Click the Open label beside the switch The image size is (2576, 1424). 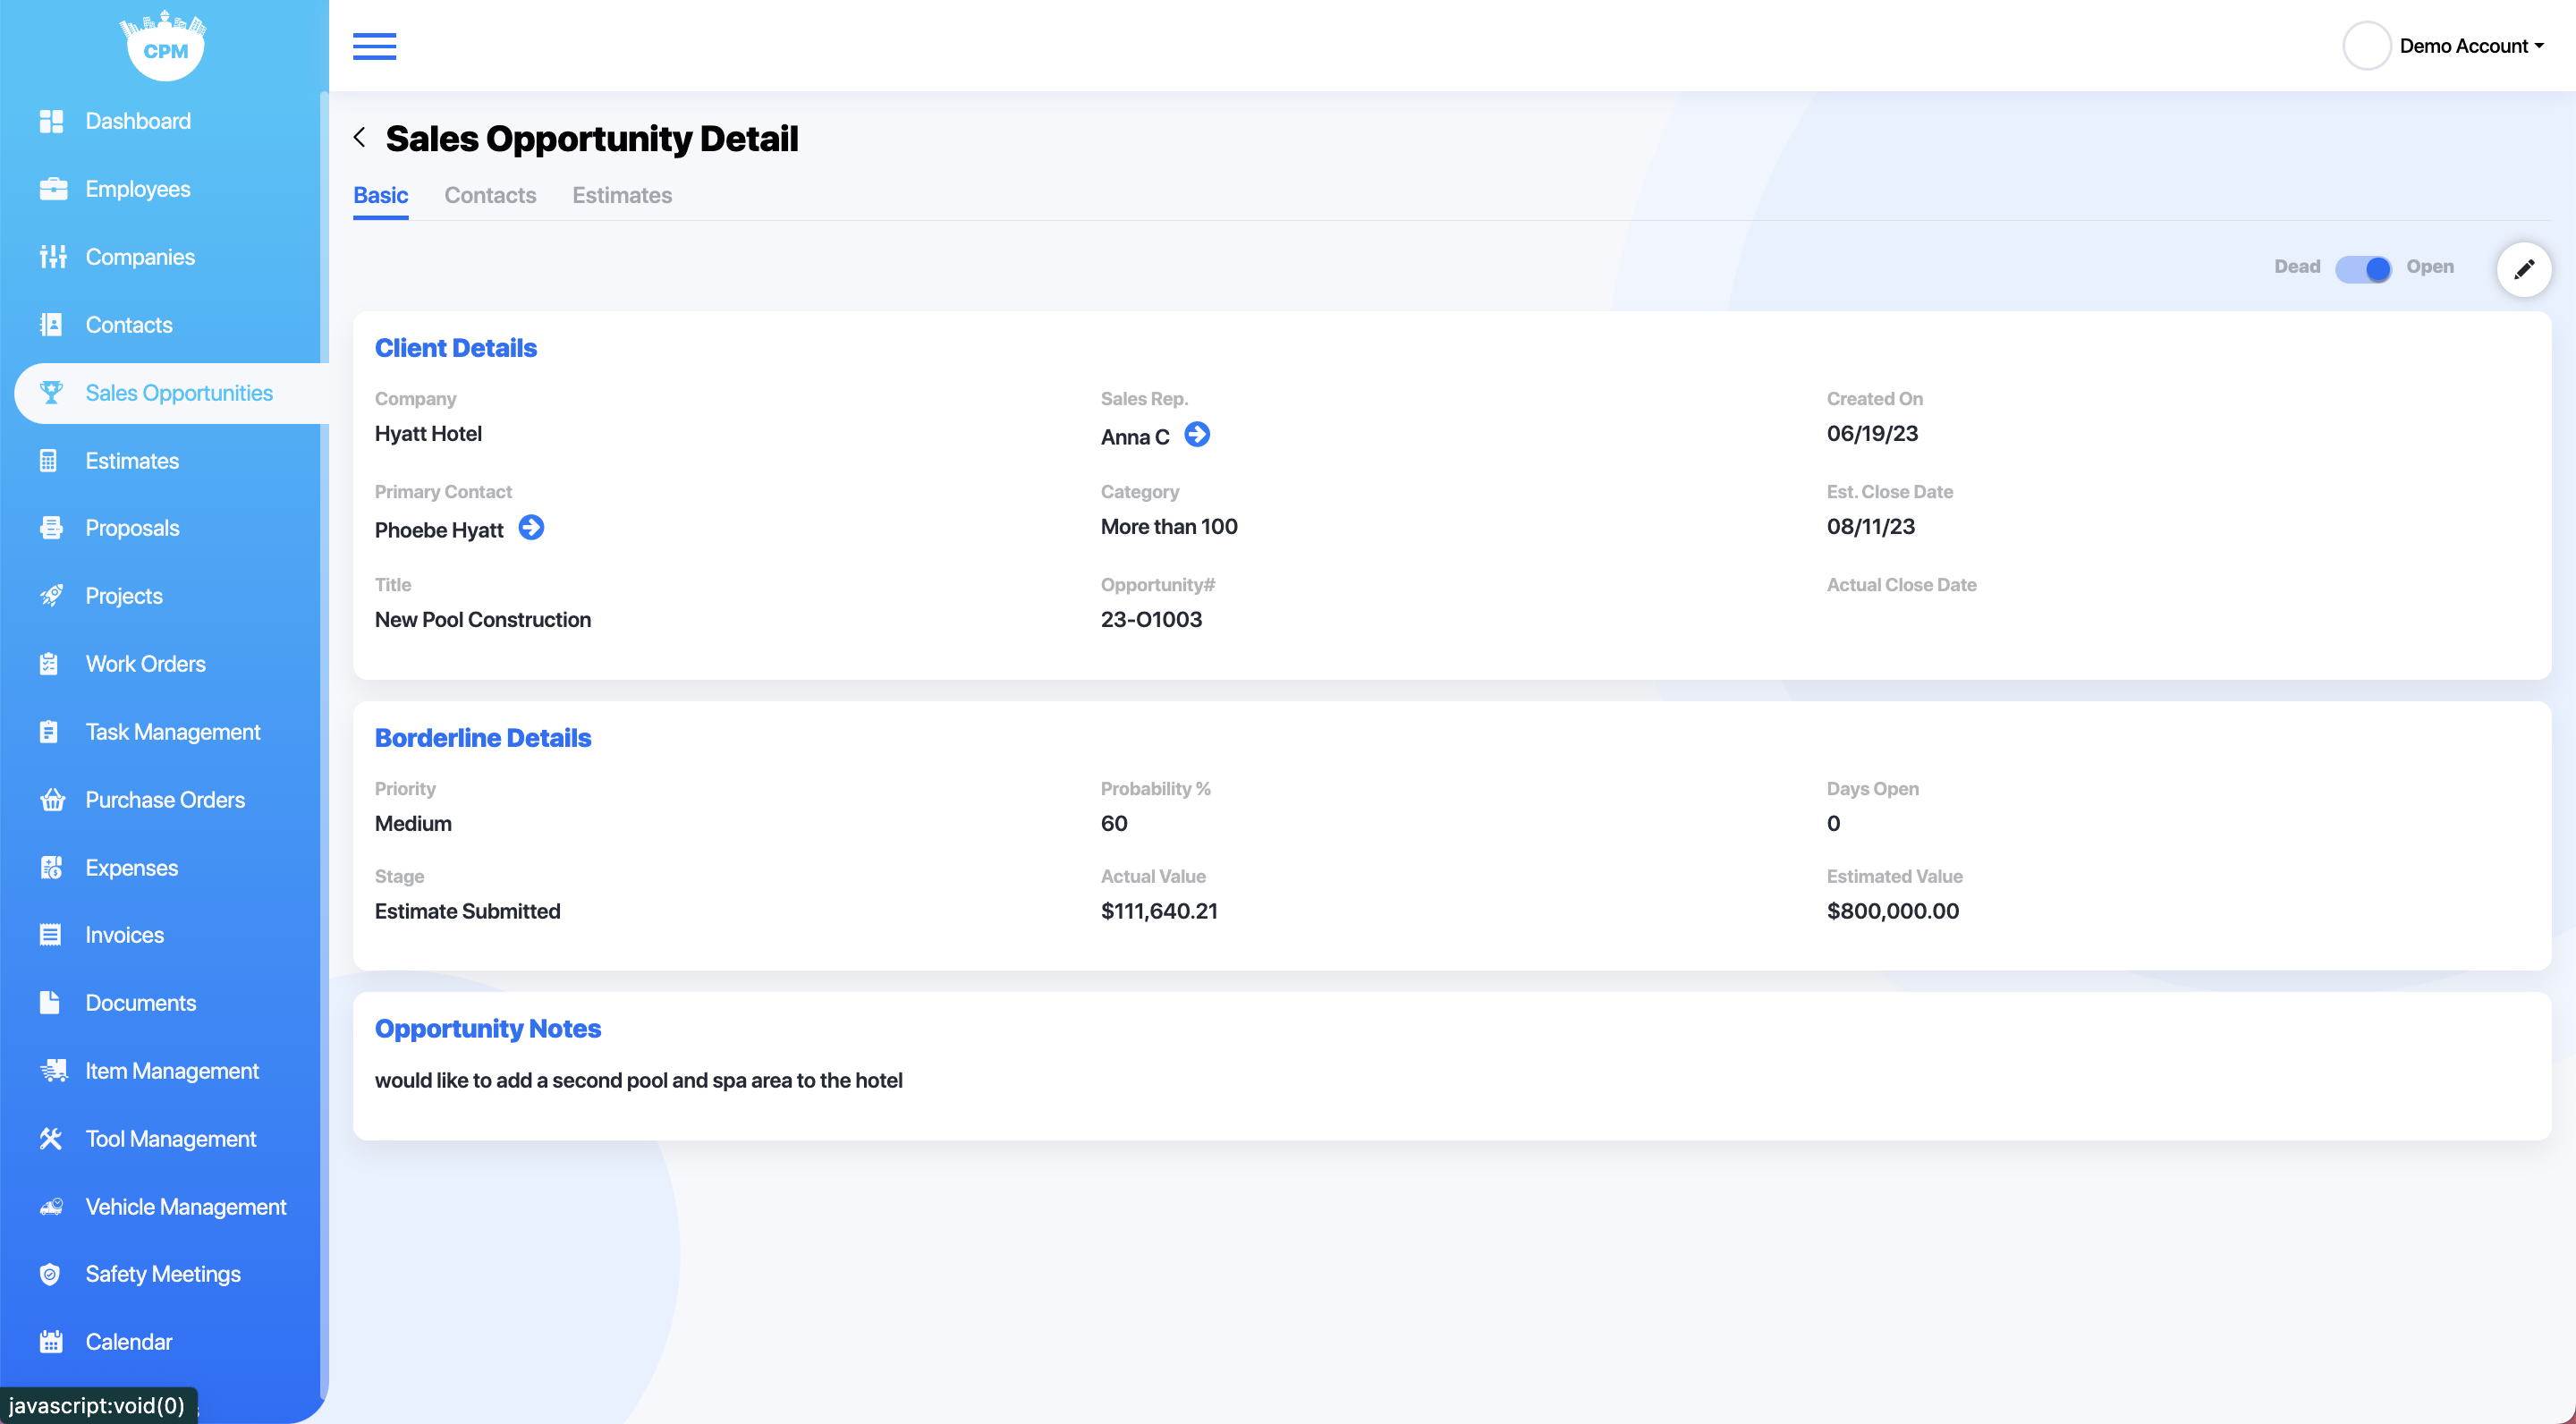pyautogui.click(x=2430, y=267)
